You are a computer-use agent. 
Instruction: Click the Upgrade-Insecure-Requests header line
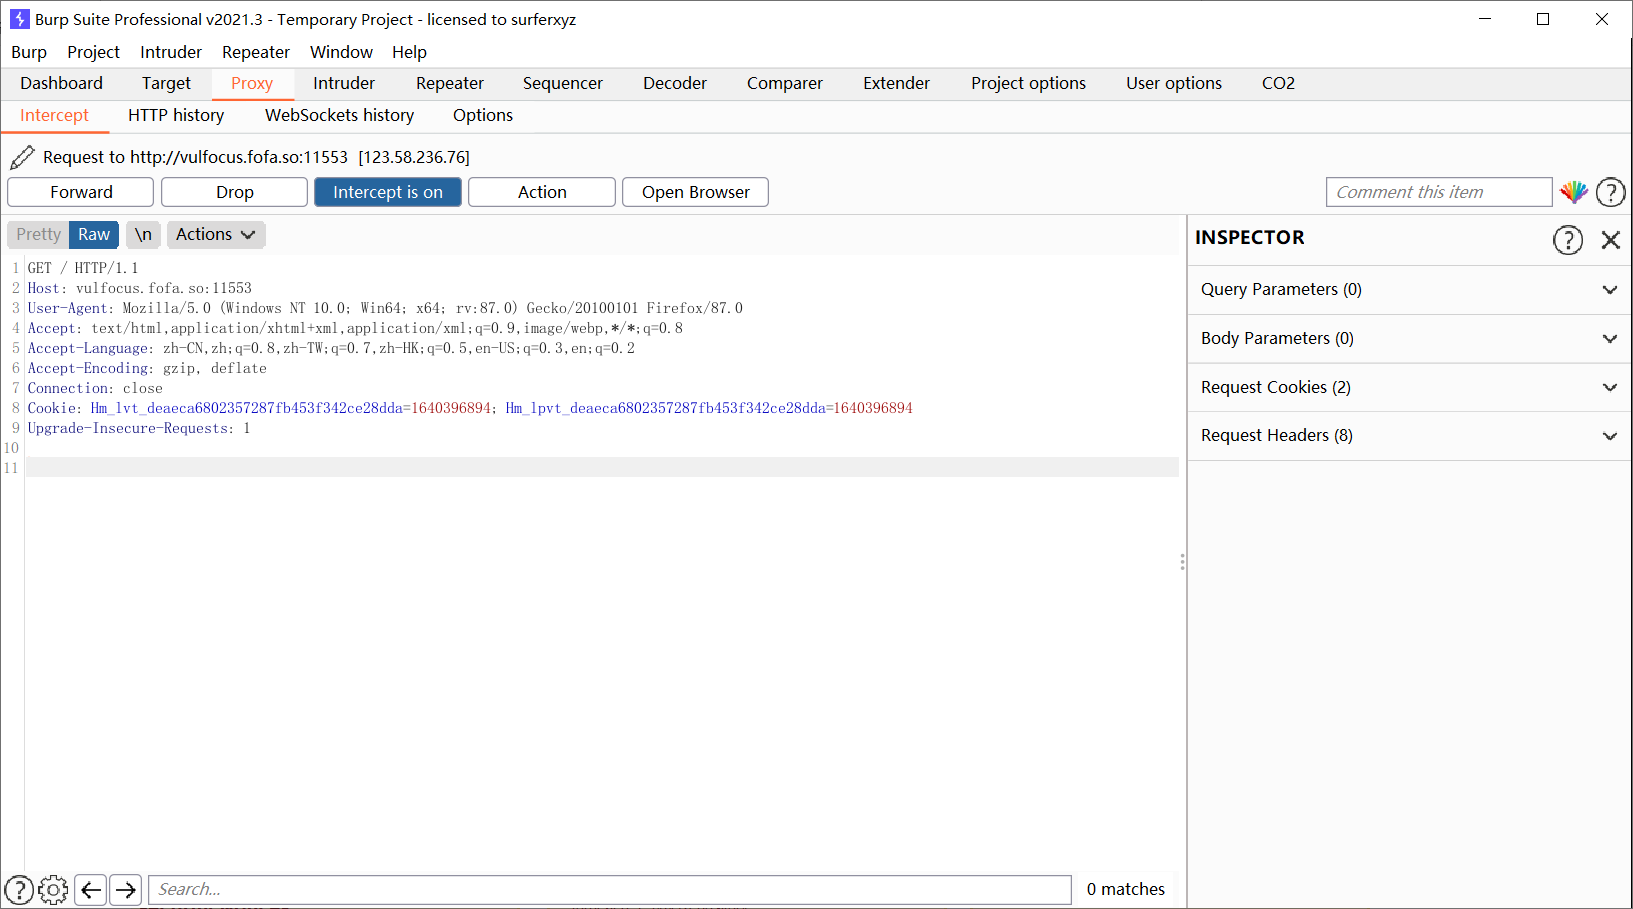click(139, 428)
